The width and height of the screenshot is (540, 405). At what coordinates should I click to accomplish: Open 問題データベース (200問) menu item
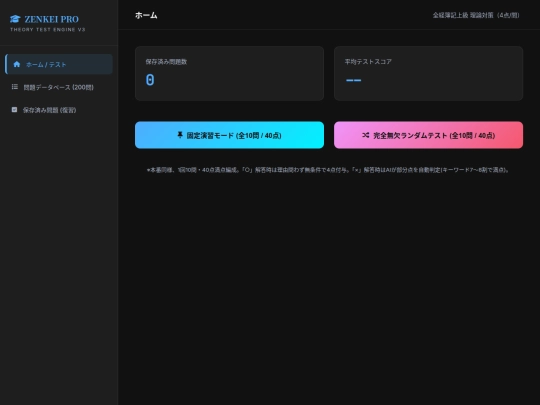(x=59, y=87)
